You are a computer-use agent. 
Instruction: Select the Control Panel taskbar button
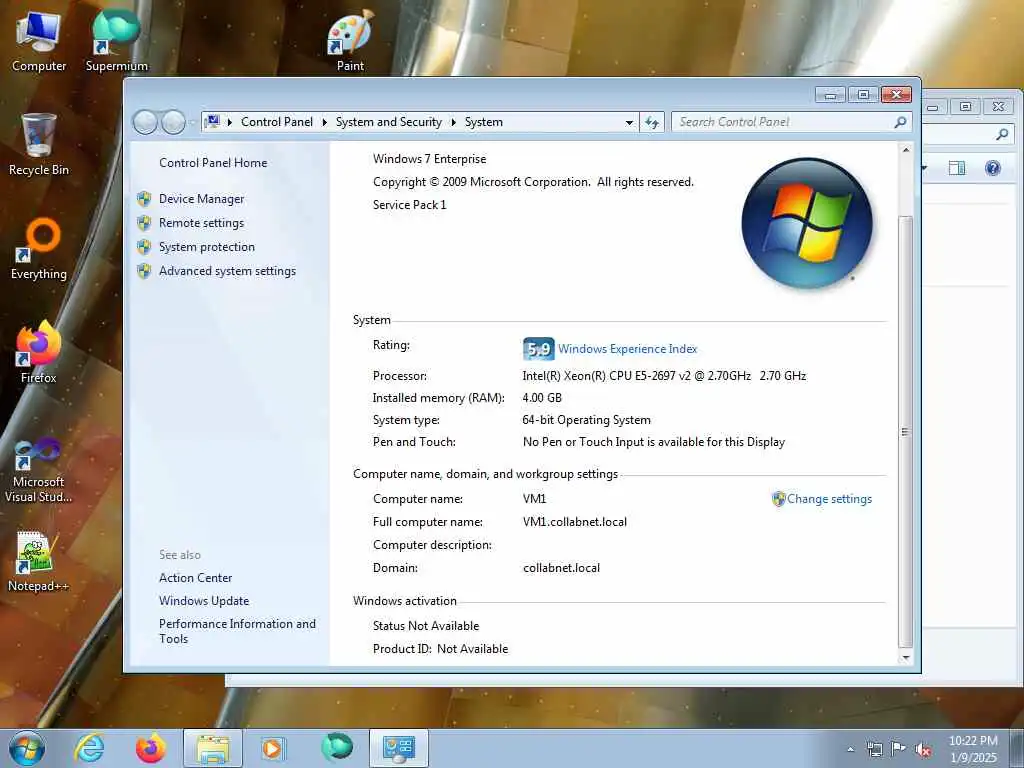(399, 748)
